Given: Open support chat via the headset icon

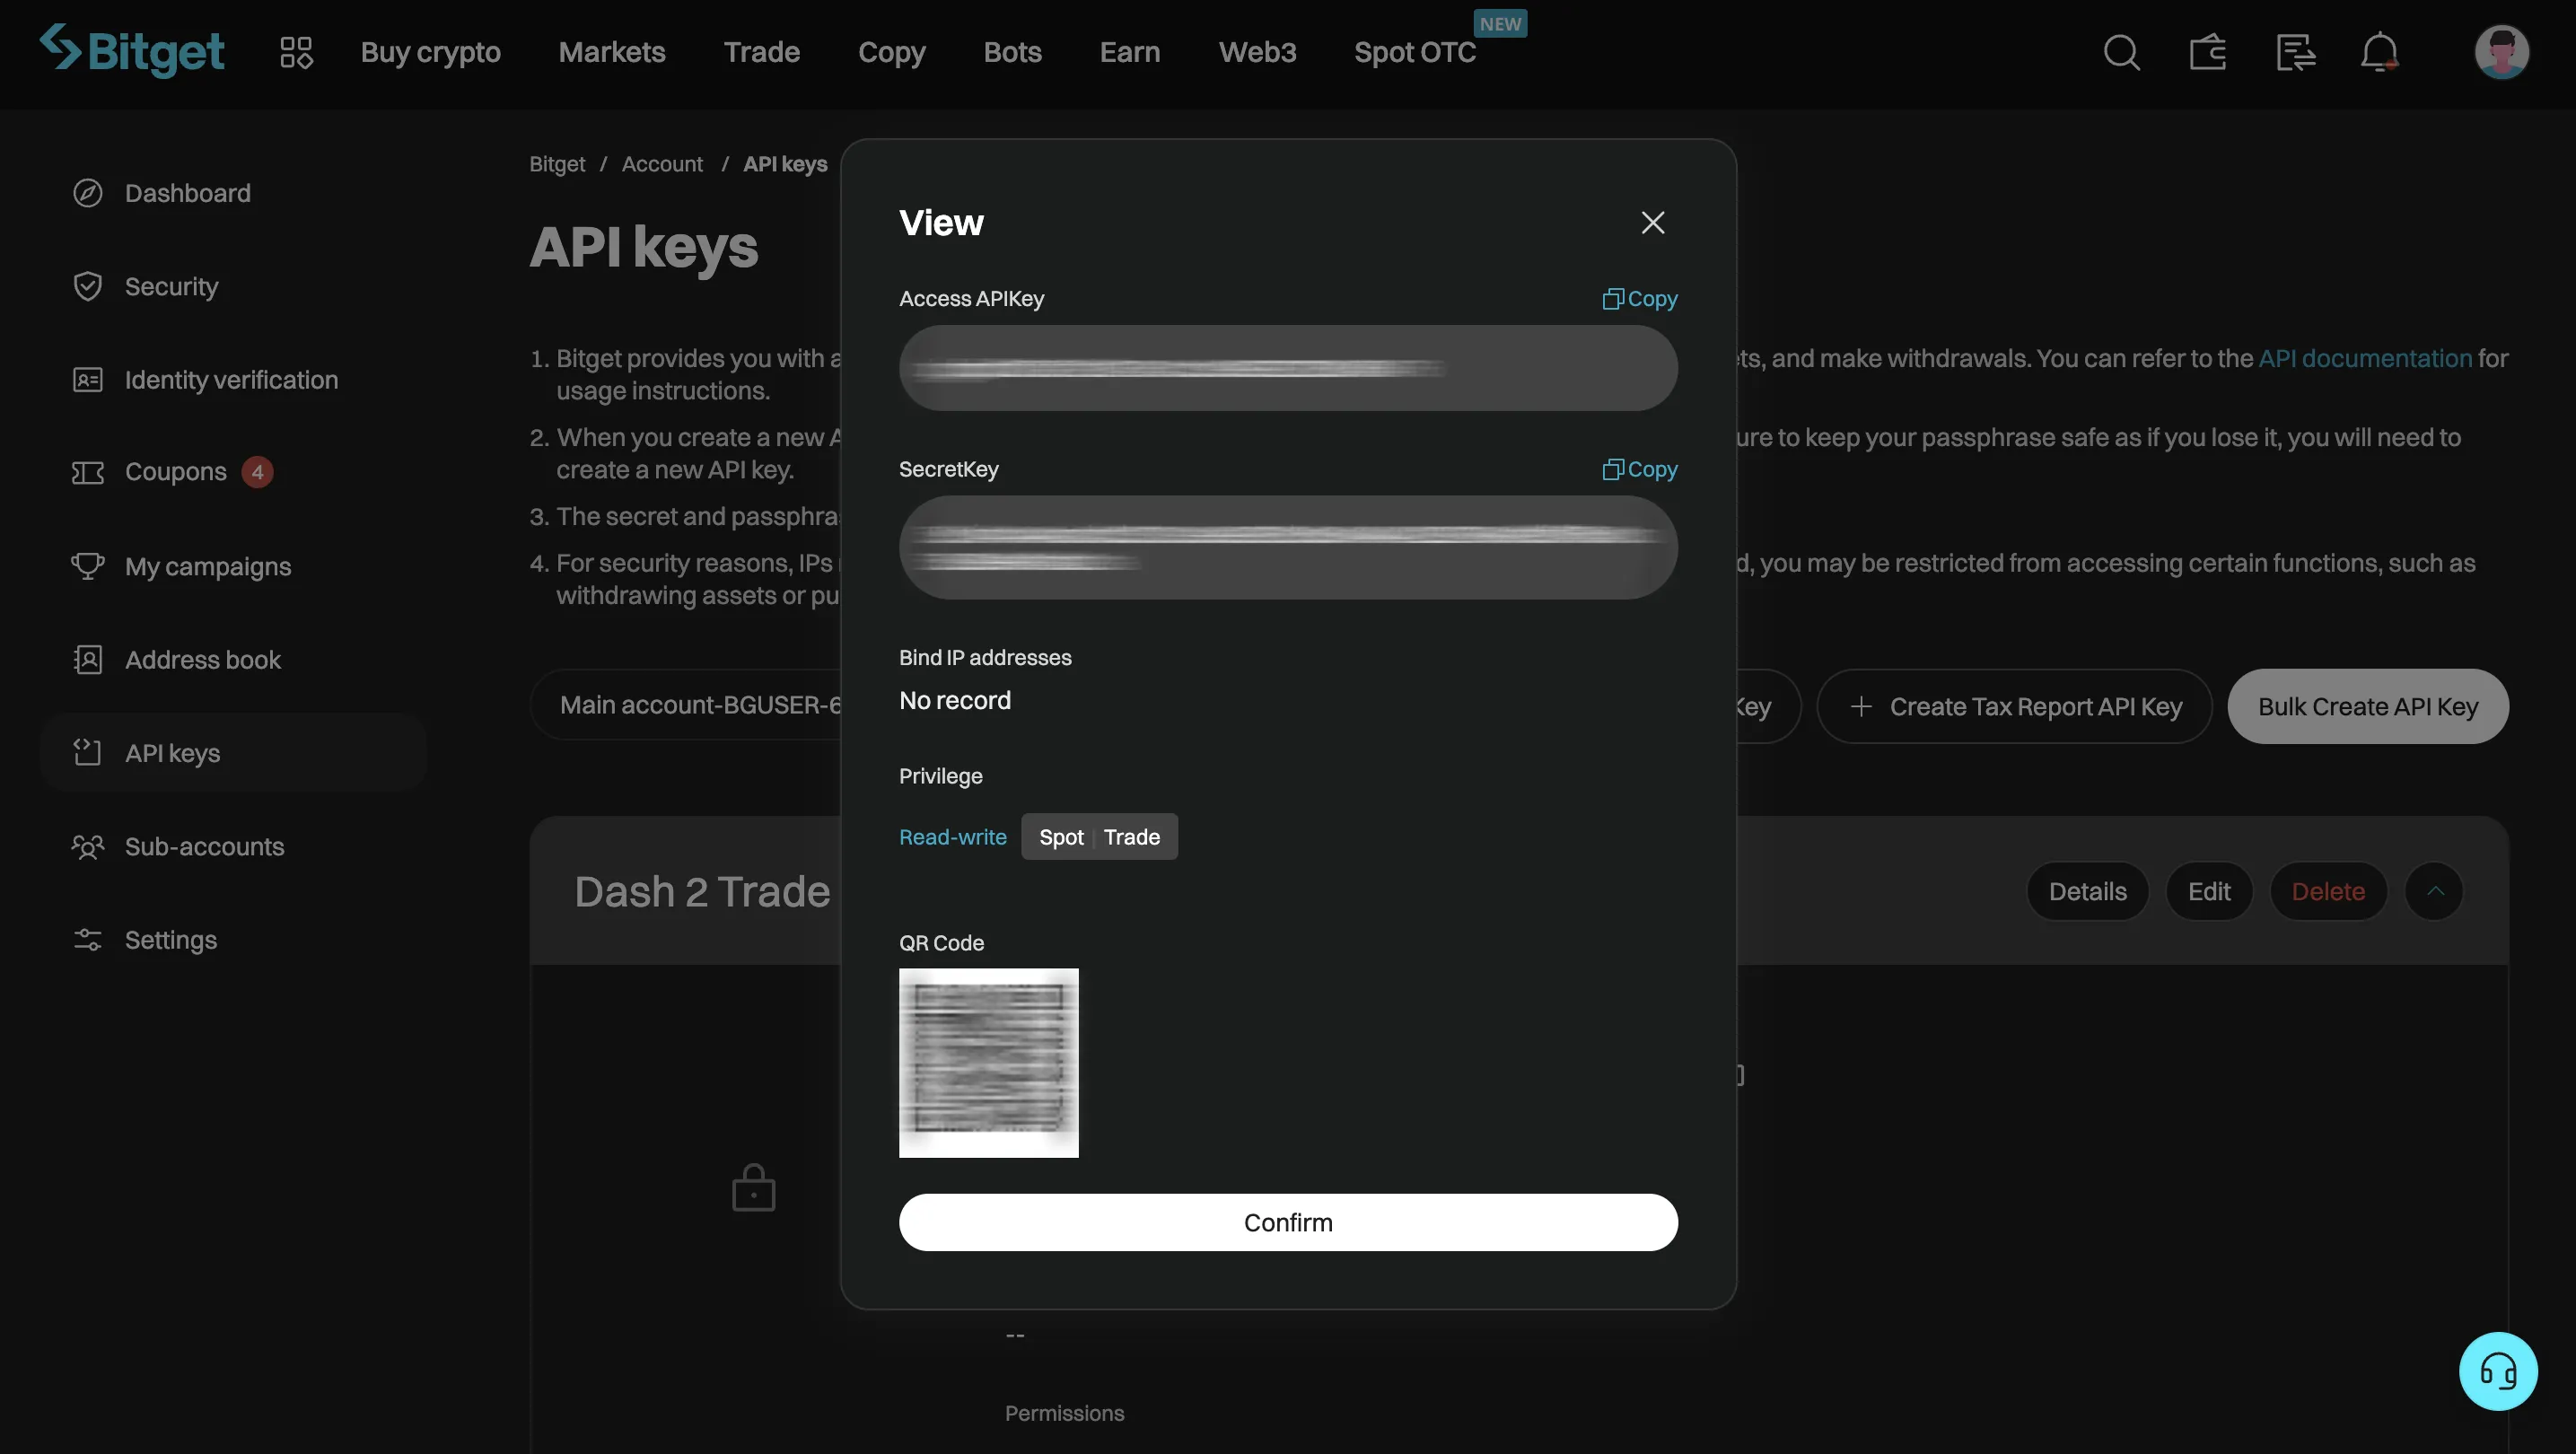Looking at the screenshot, I should pos(2499,1371).
